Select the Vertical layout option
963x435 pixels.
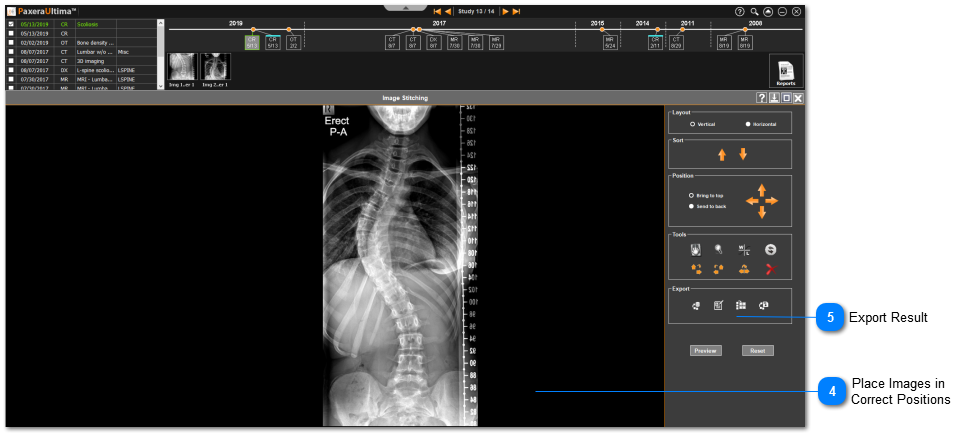692,124
